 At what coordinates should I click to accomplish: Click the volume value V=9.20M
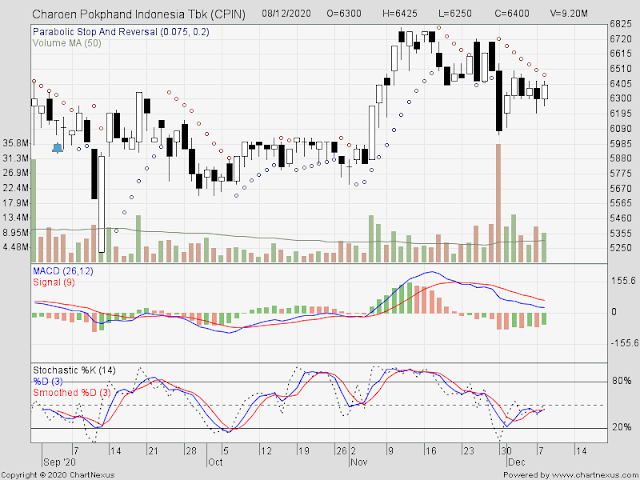coord(569,13)
